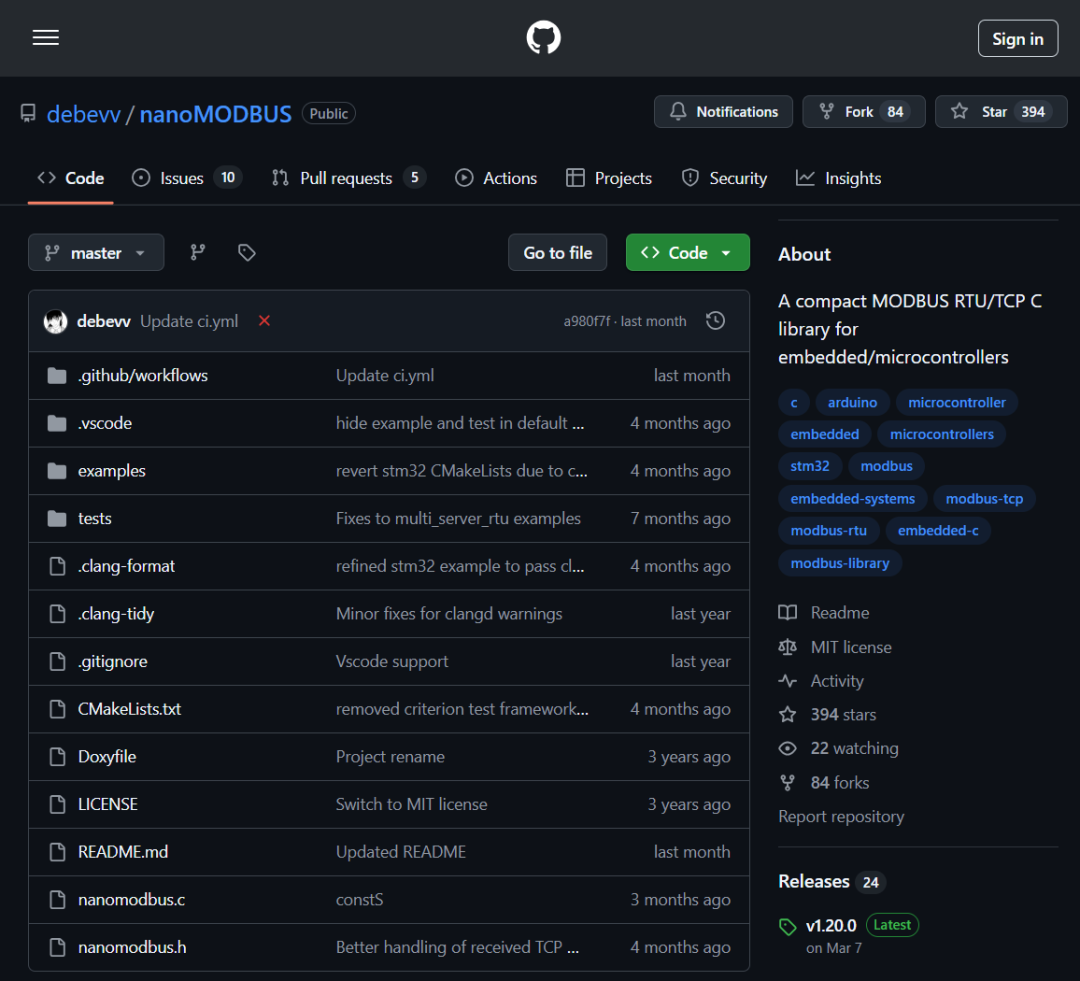
Task: Open the nanomodbus.c file
Action: [131, 900]
